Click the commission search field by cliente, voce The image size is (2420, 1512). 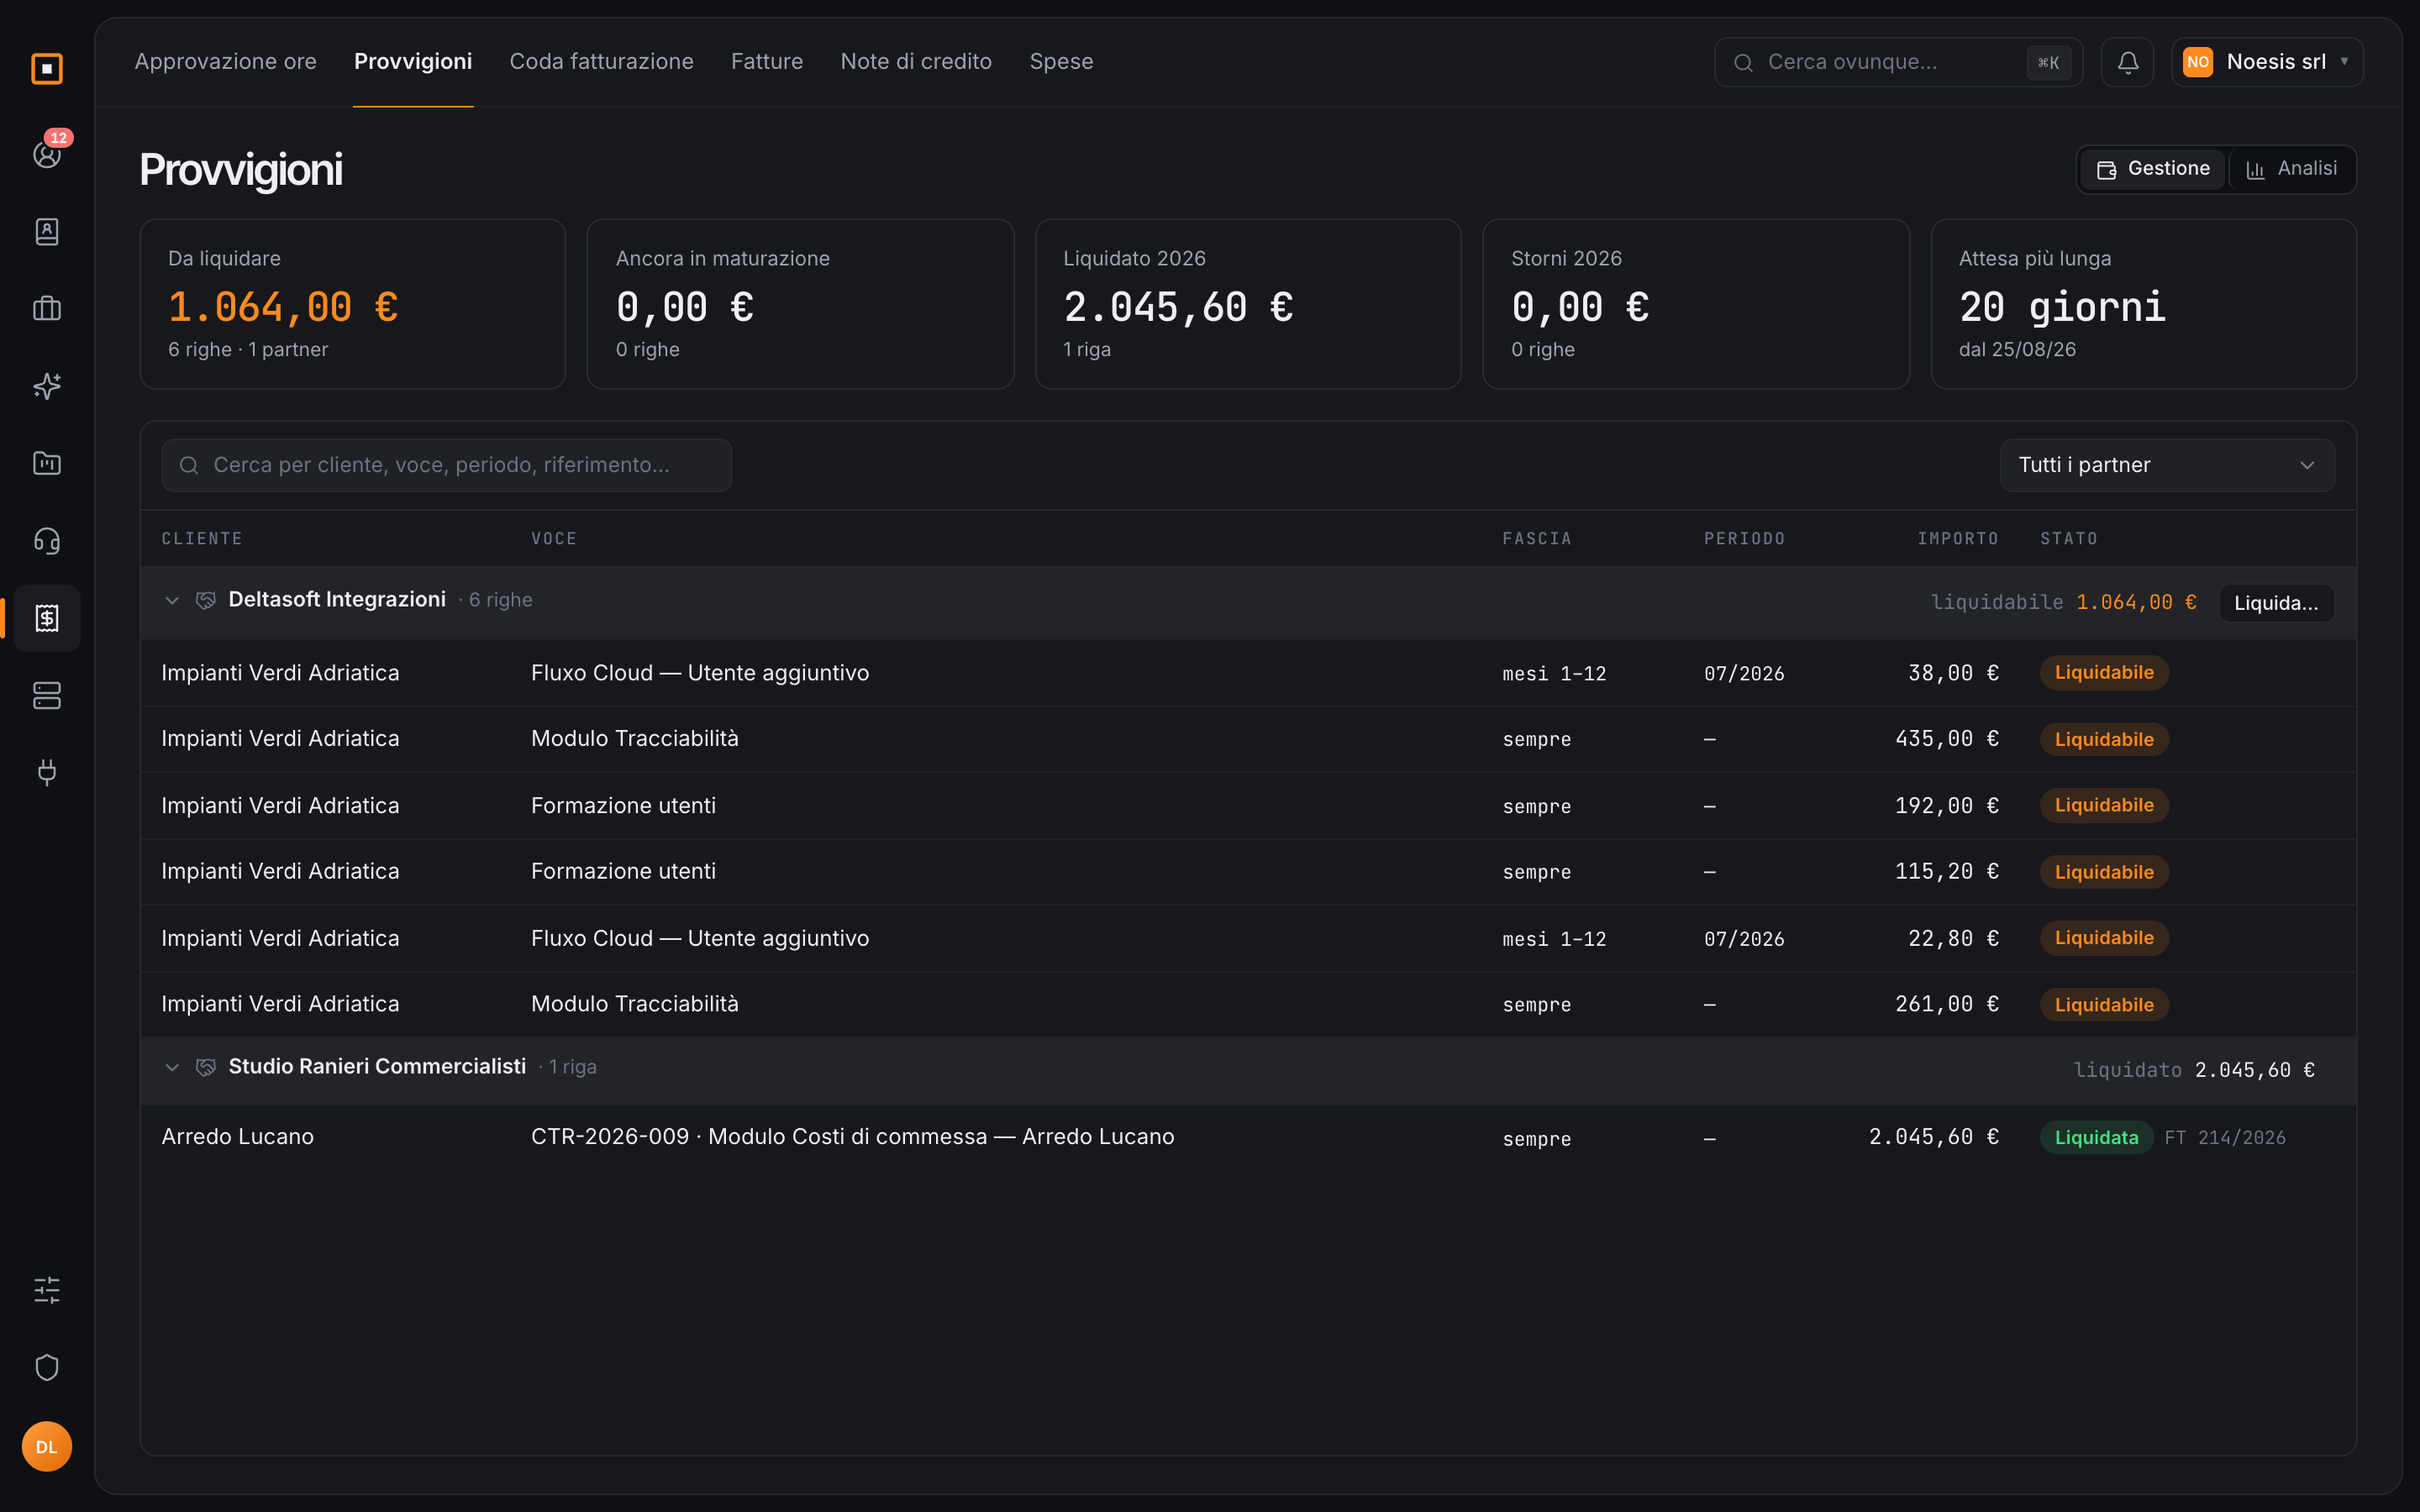(446, 465)
